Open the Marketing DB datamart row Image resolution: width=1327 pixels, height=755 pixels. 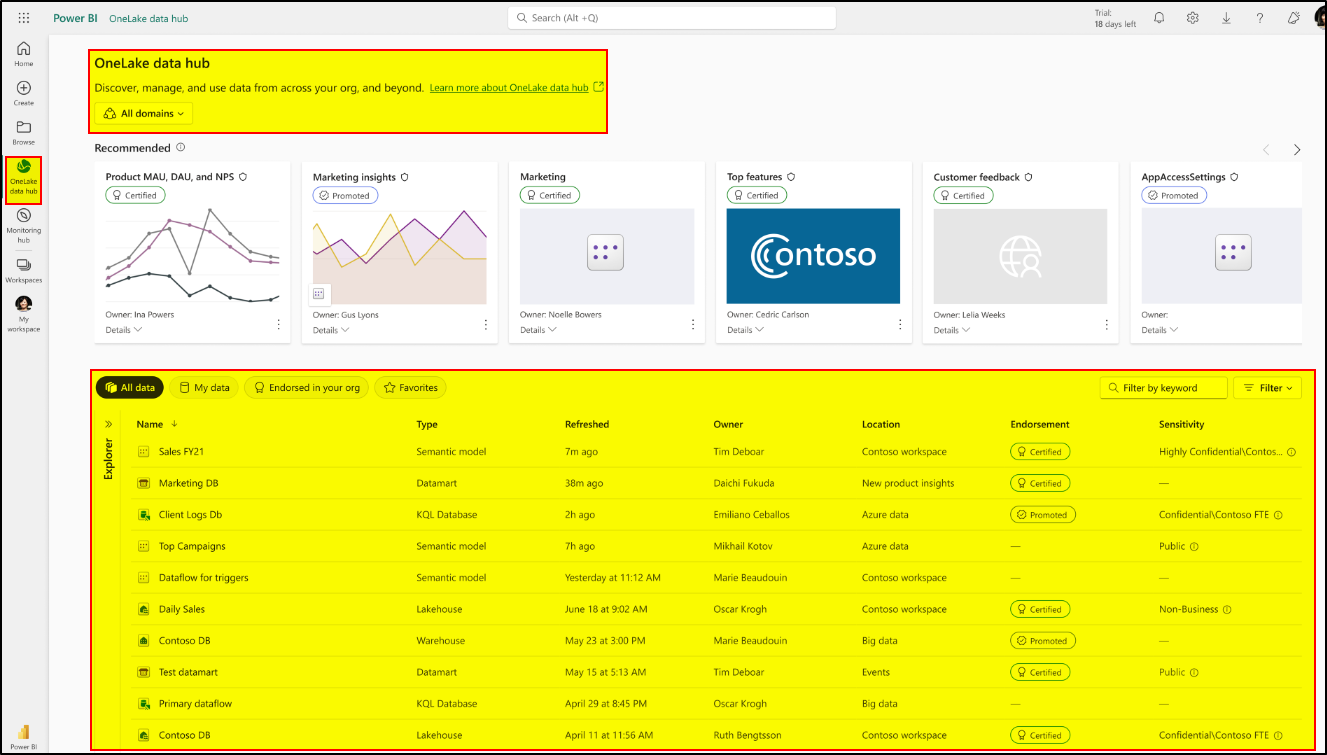coord(188,483)
